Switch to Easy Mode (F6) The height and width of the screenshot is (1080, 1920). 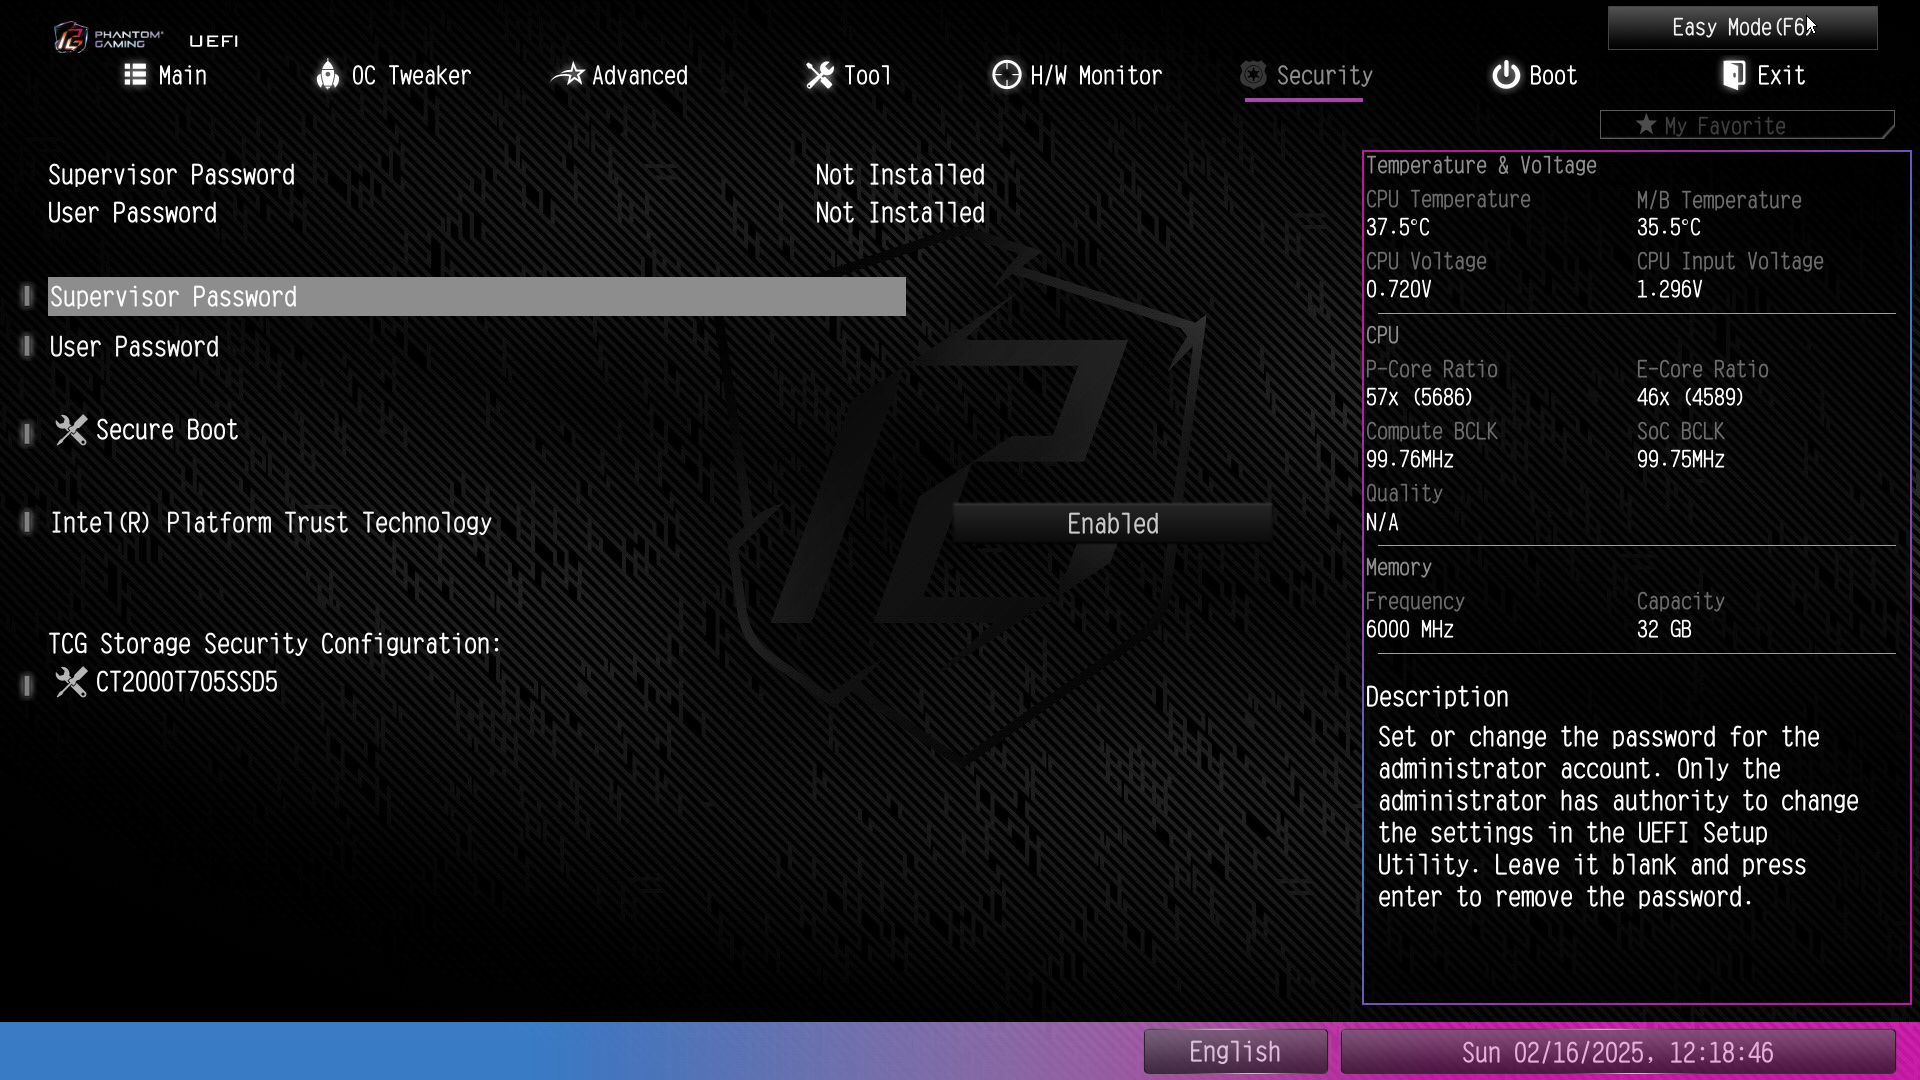pyautogui.click(x=1741, y=28)
